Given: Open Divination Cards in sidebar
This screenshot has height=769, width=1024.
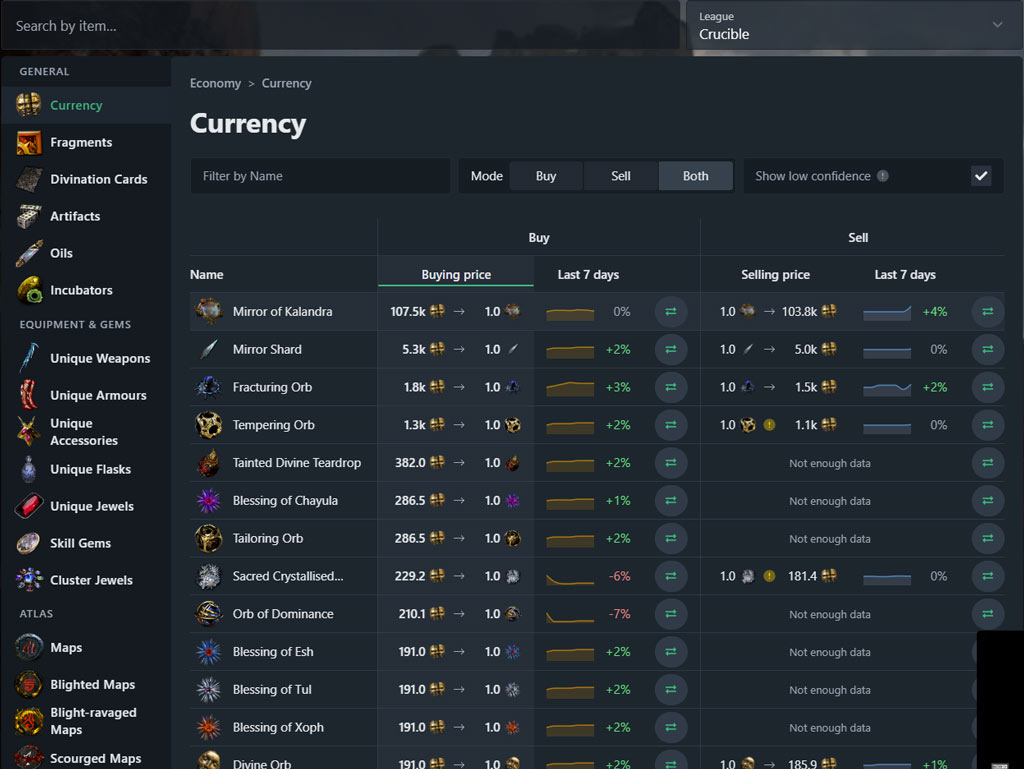Looking at the screenshot, I should [98, 179].
